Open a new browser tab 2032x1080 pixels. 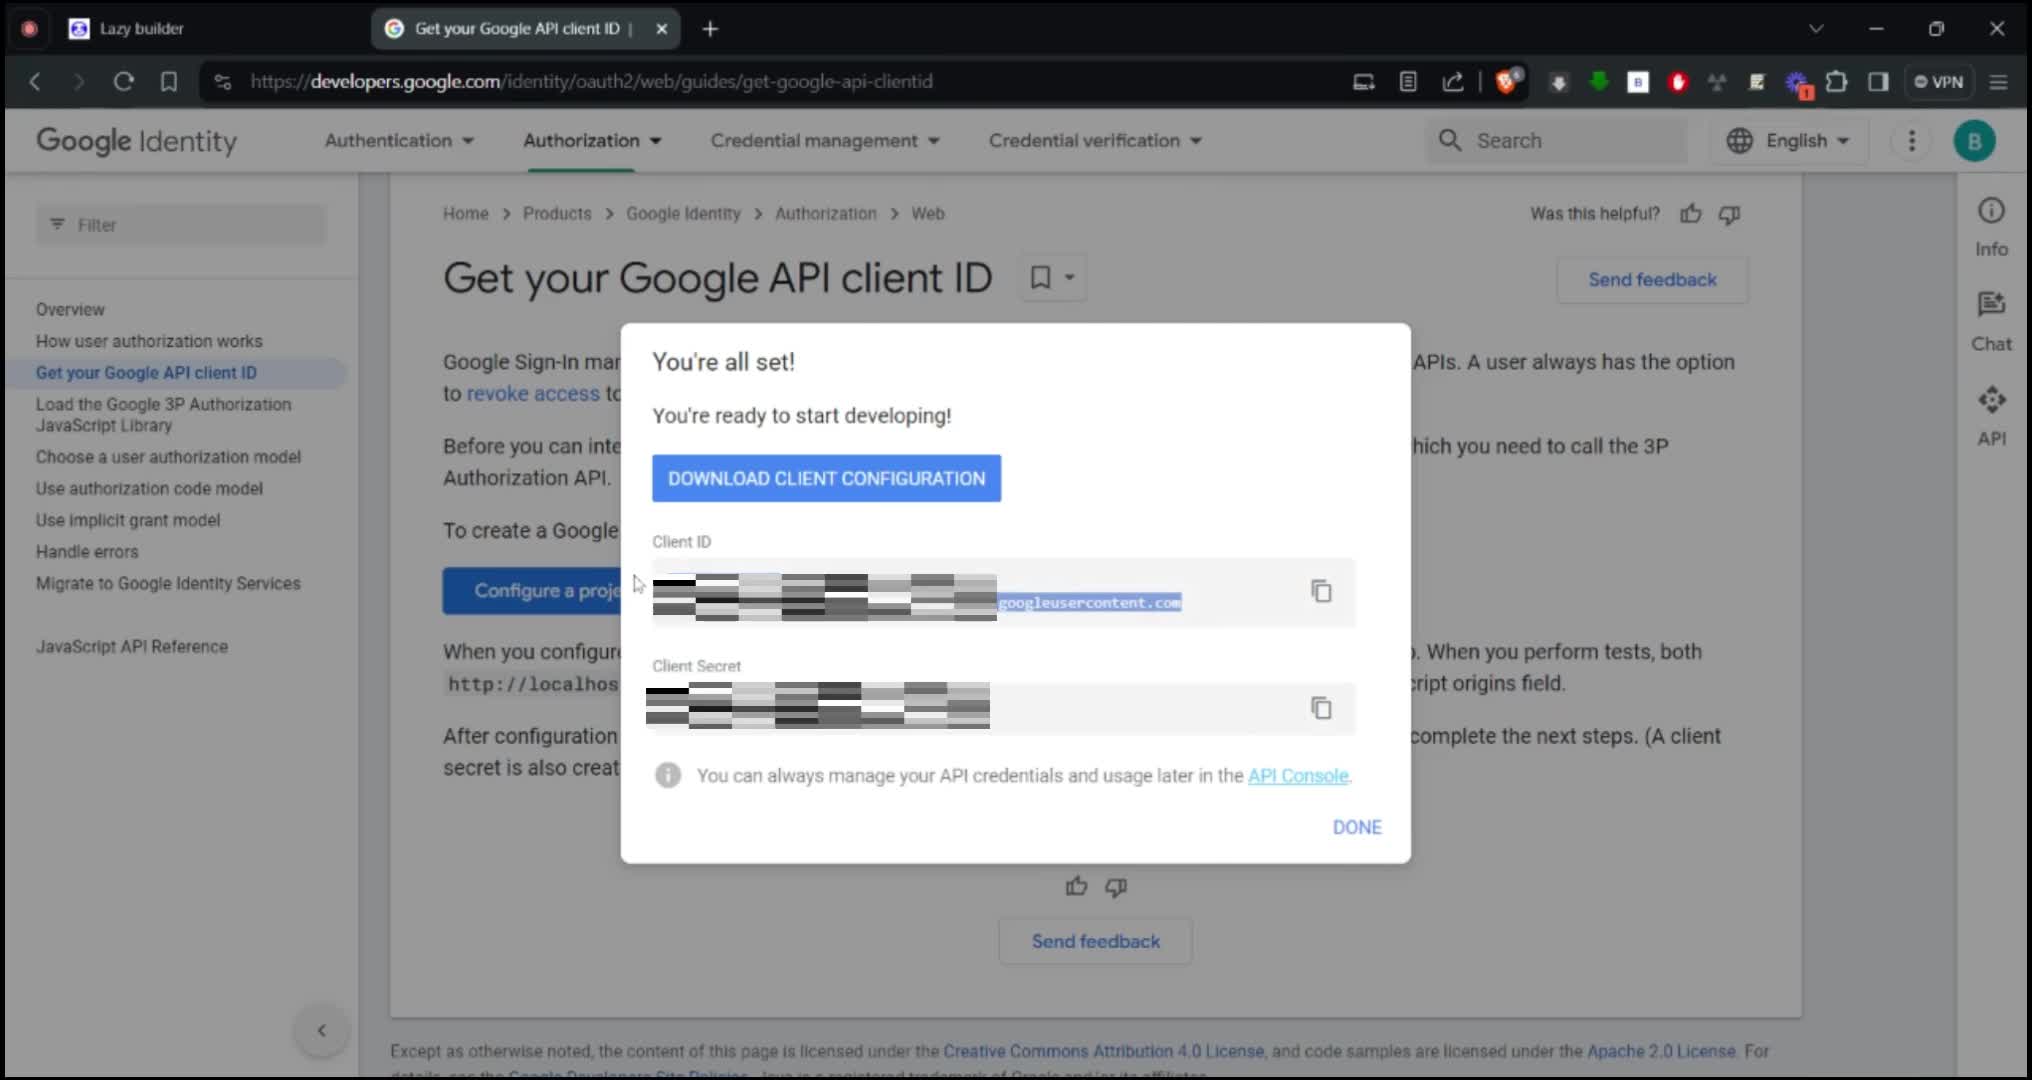coord(710,29)
